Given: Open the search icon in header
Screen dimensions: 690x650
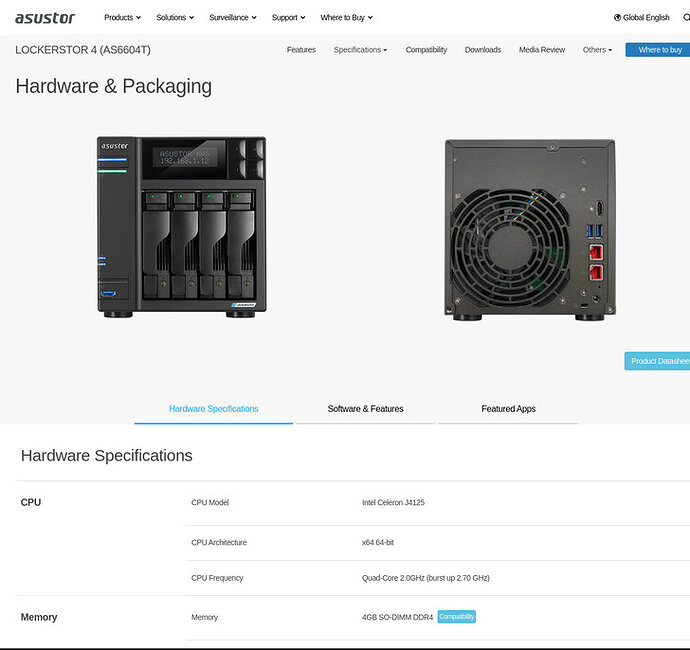Looking at the screenshot, I should tap(686, 18).
